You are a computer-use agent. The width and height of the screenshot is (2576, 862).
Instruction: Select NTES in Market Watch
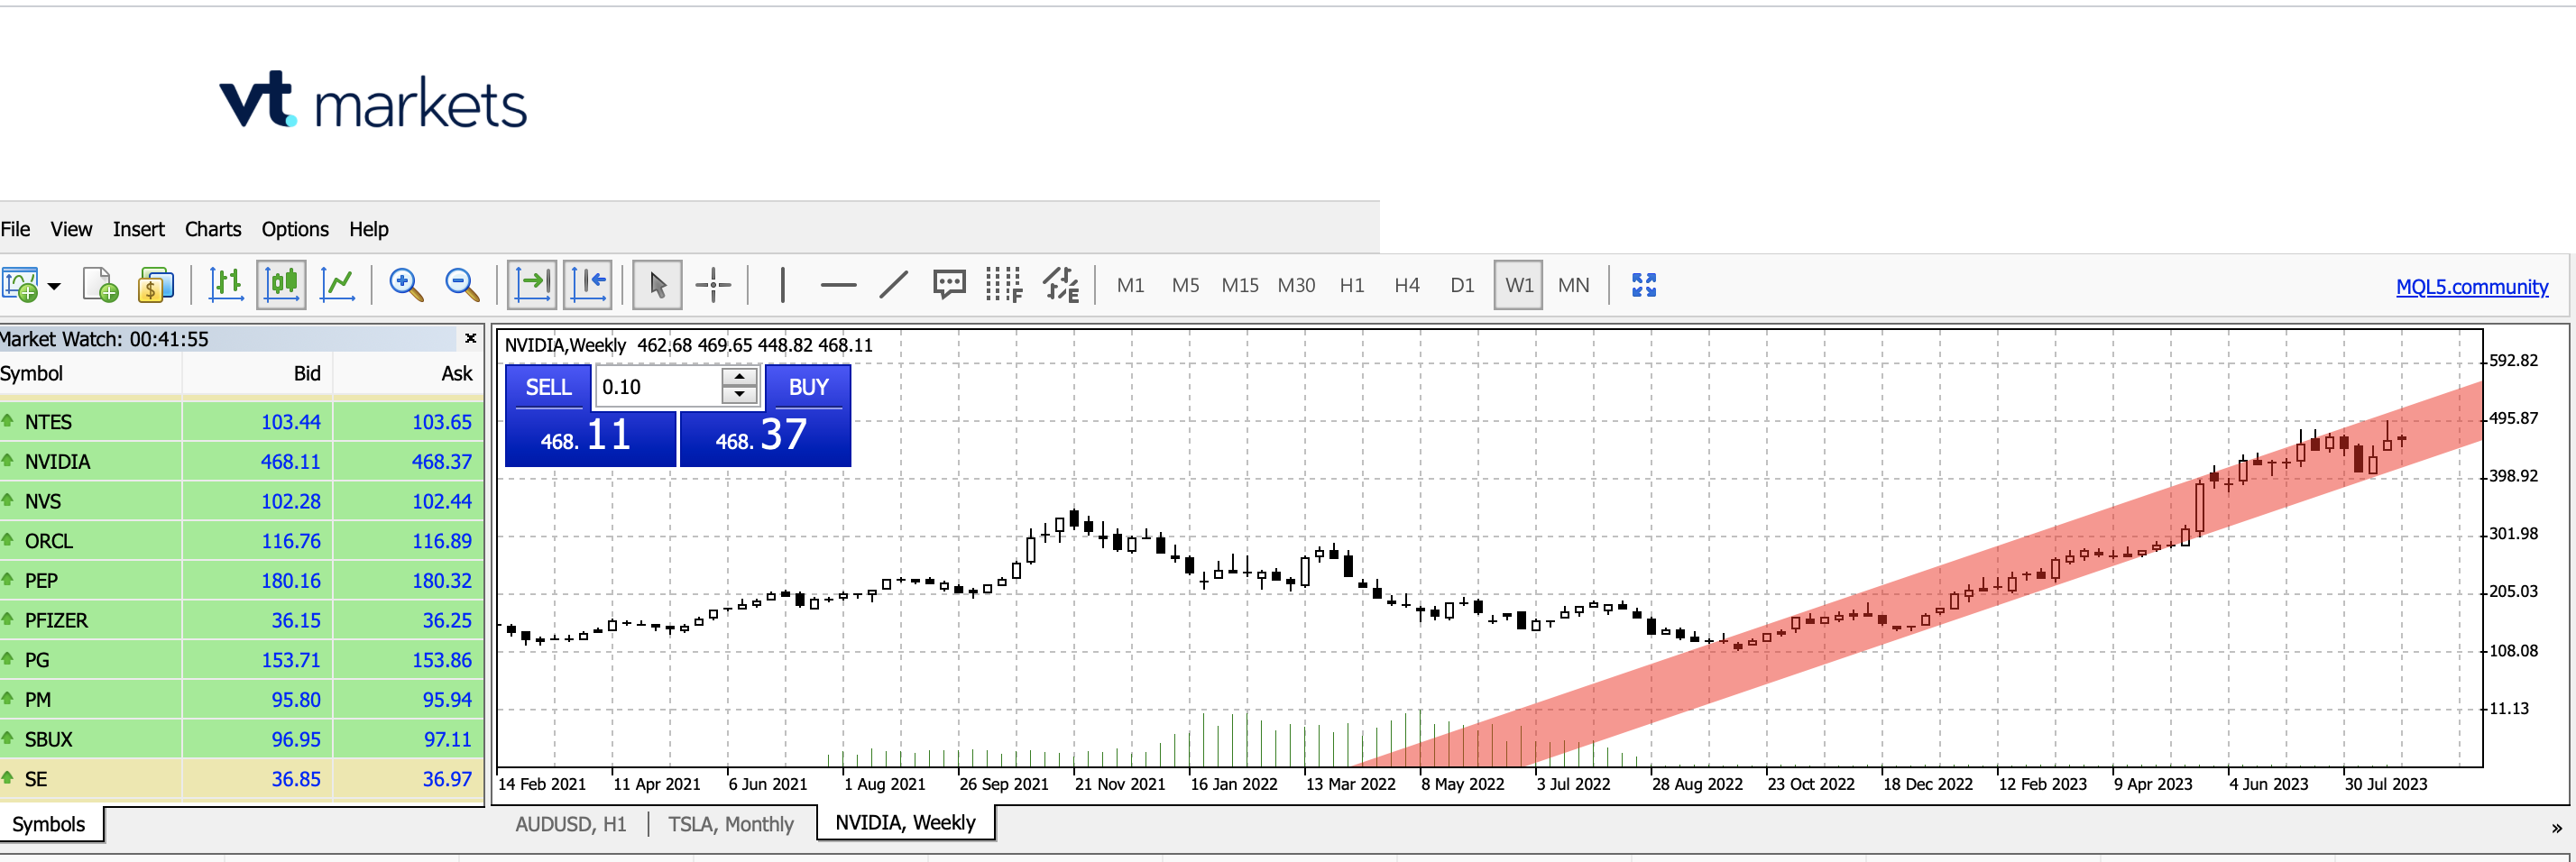point(241,422)
